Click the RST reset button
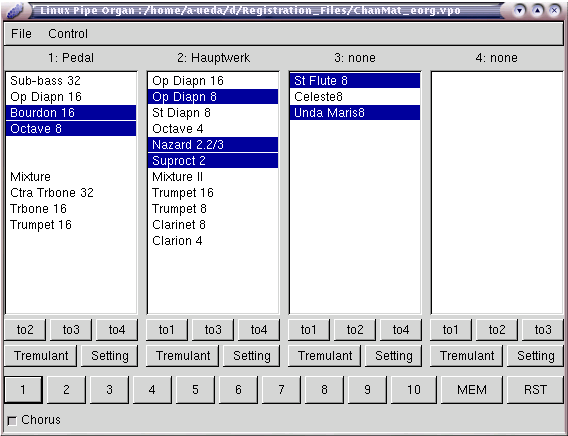Image resolution: width=568 pixels, height=436 pixels. [x=535, y=390]
